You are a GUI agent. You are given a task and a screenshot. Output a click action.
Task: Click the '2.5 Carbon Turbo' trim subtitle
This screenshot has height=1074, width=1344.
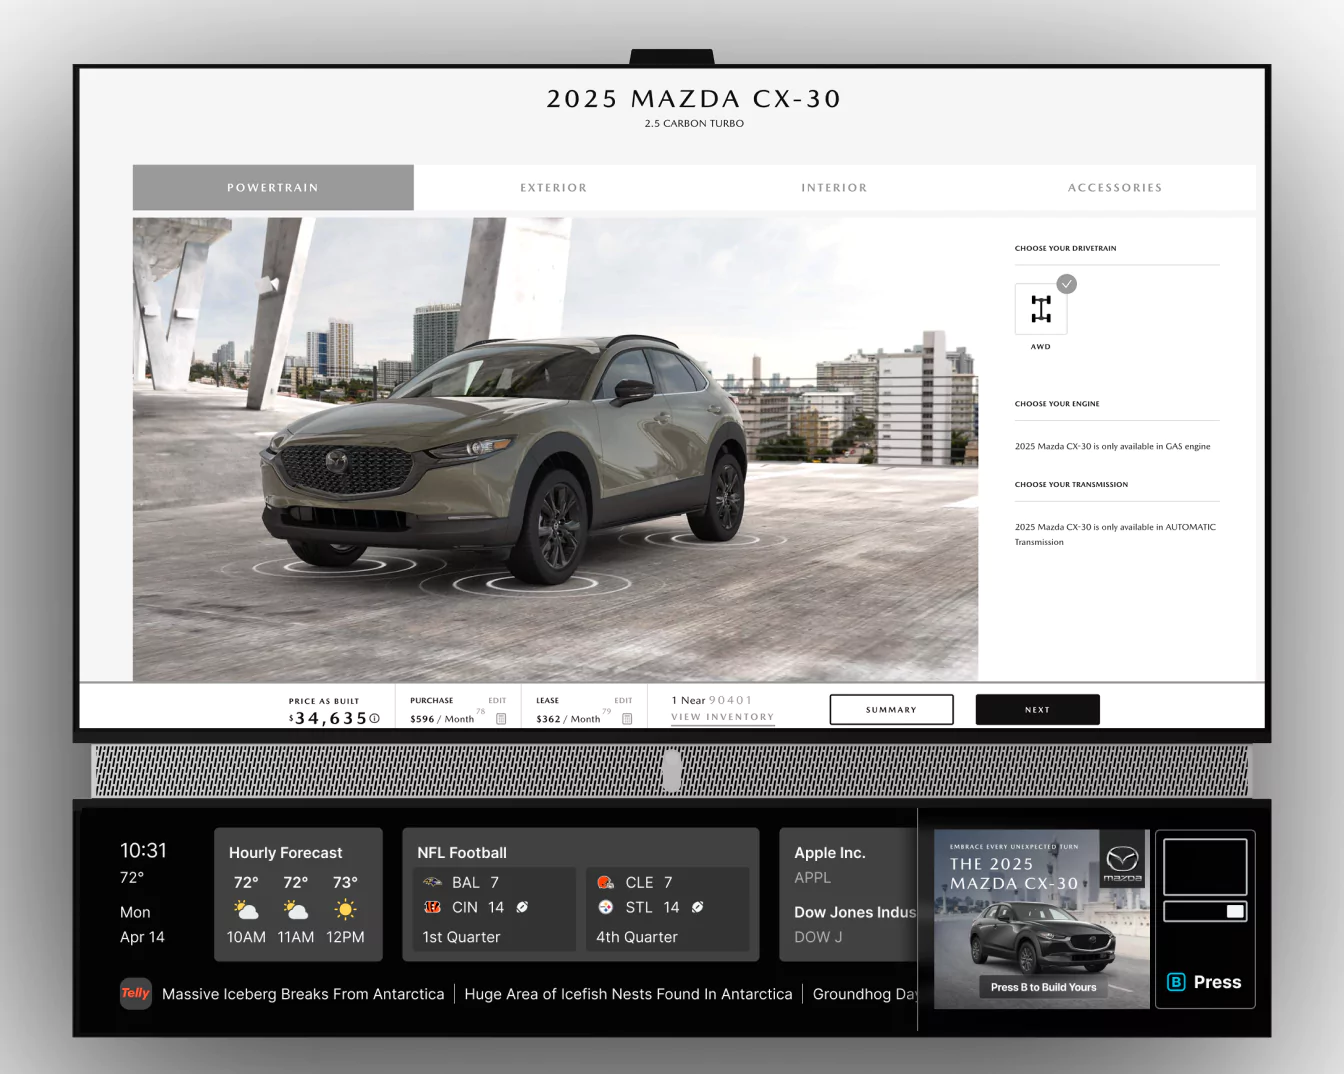click(694, 123)
